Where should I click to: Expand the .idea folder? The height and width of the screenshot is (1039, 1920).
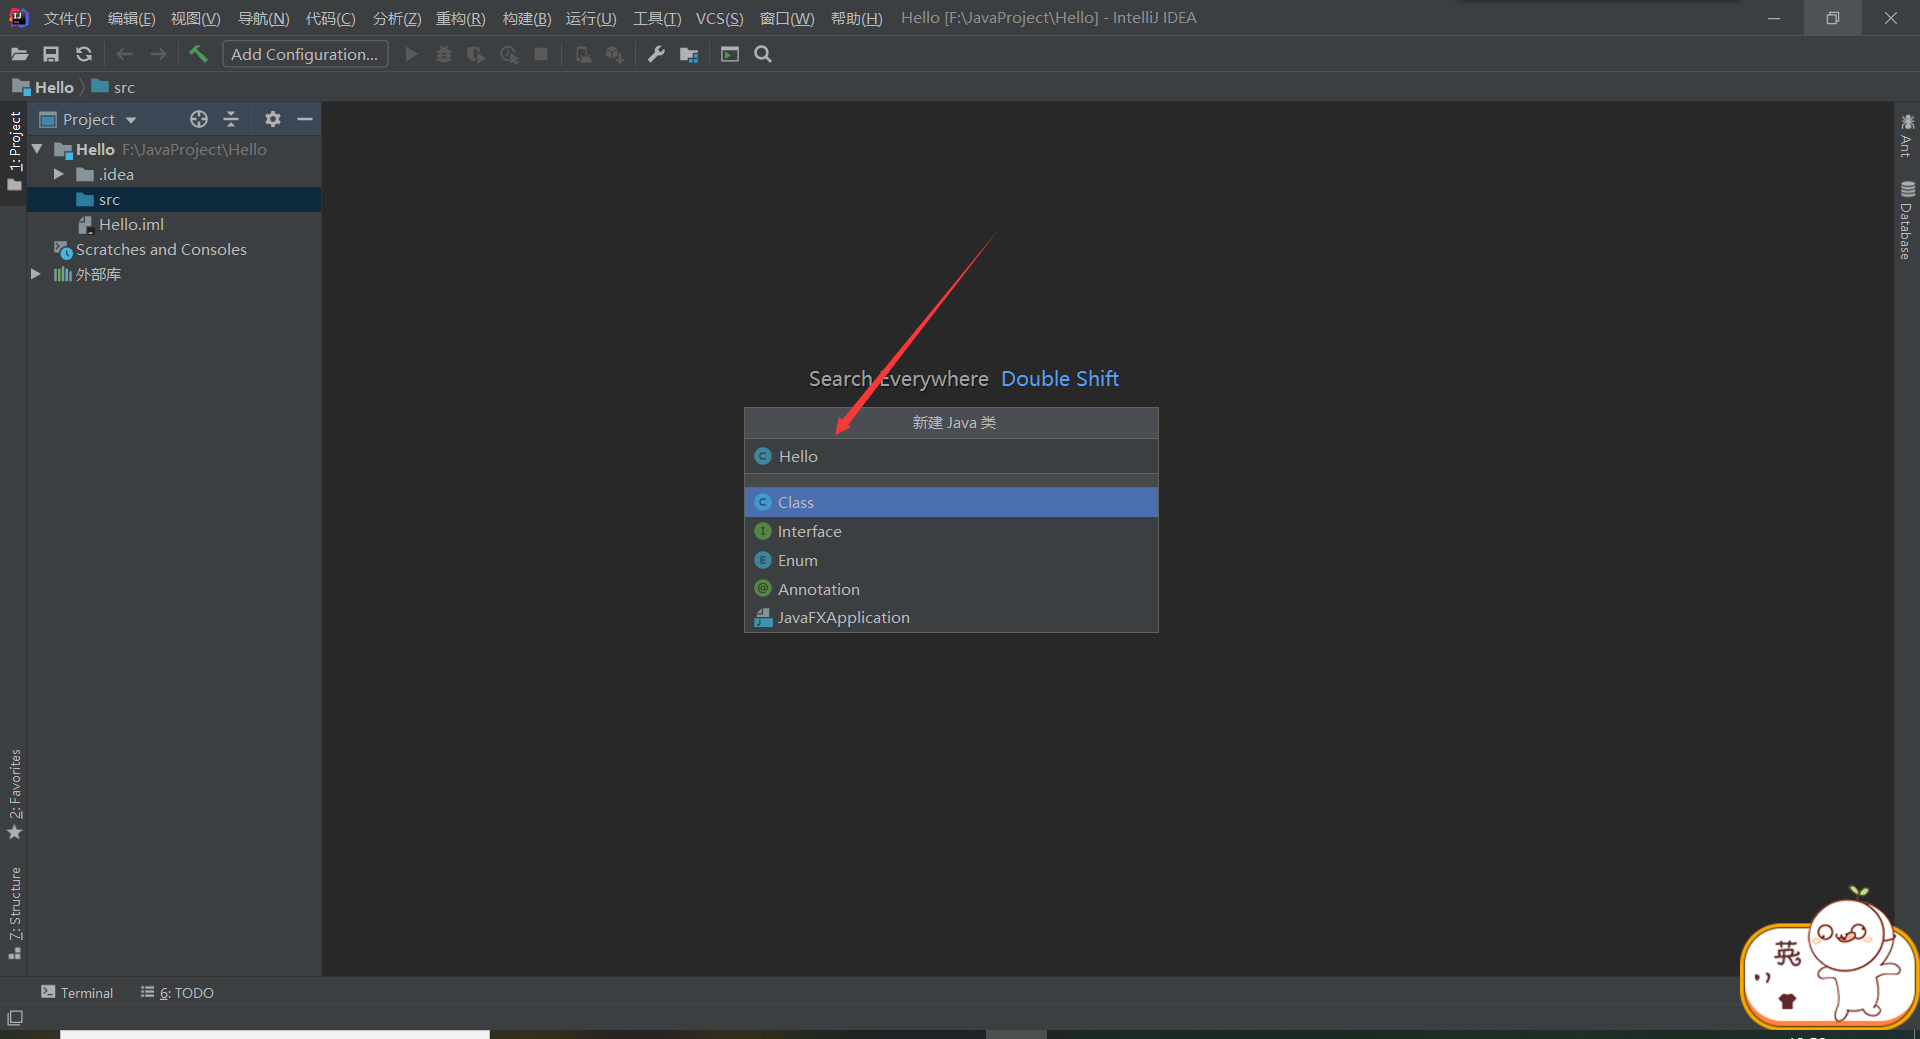coord(58,174)
